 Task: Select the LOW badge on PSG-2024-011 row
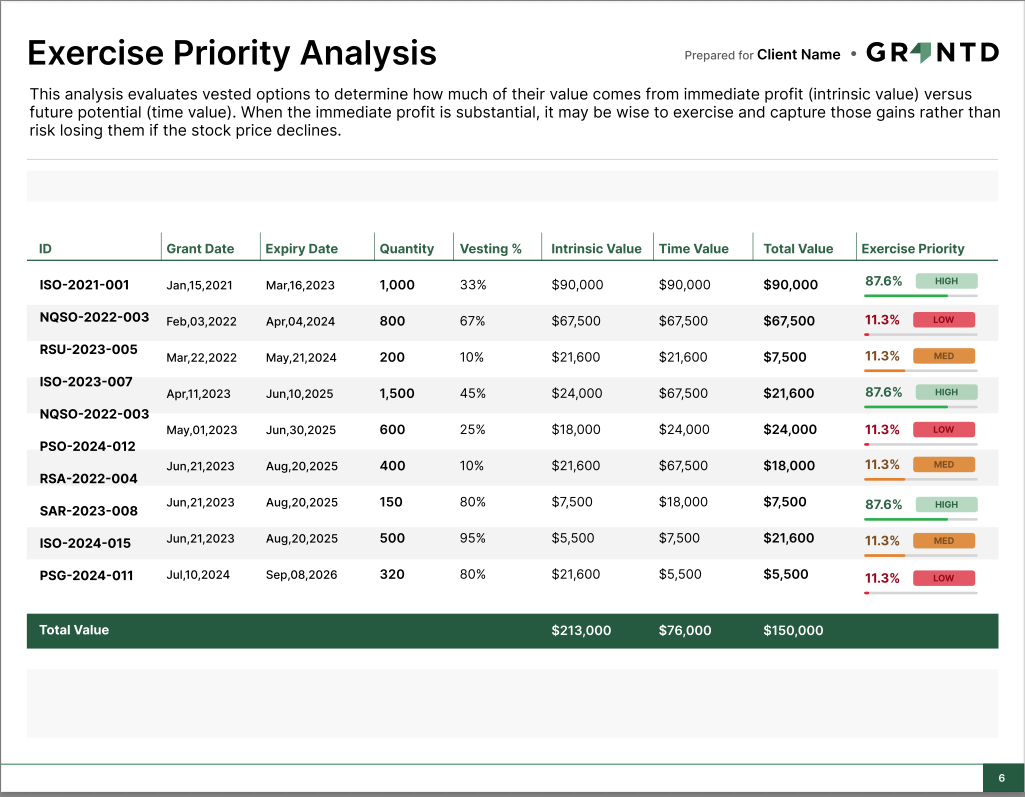[x=944, y=577]
